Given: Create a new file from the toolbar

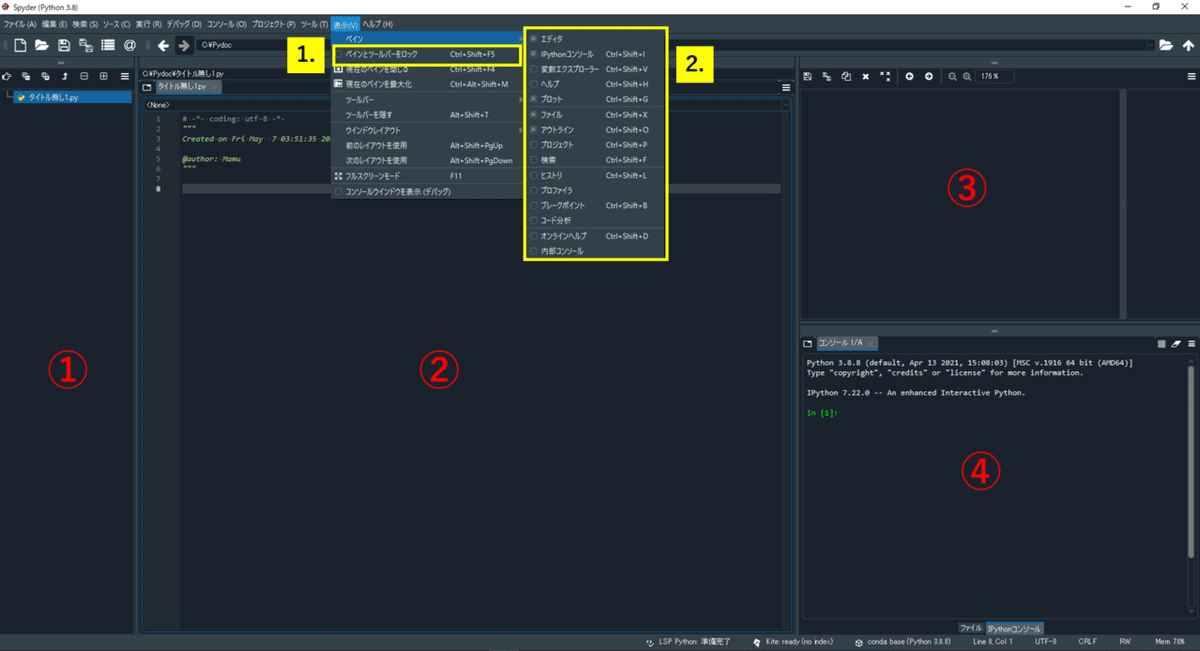Looking at the screenshot, I should tap(20, 45).
